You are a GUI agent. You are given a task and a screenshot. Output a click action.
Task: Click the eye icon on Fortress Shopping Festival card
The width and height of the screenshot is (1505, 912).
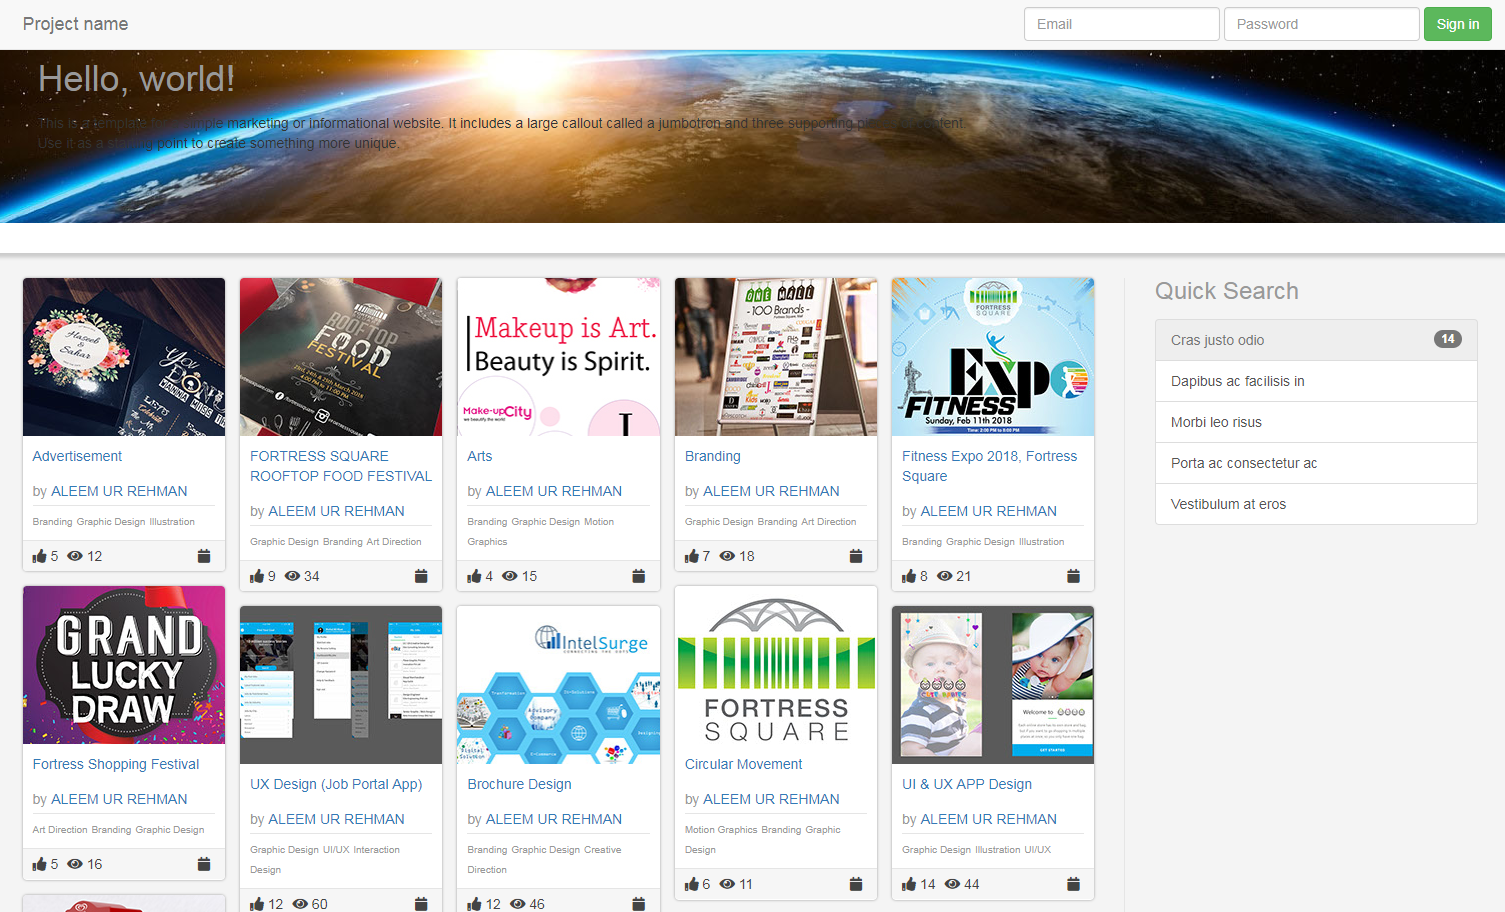pyautogui.click(x=74, y=864)
